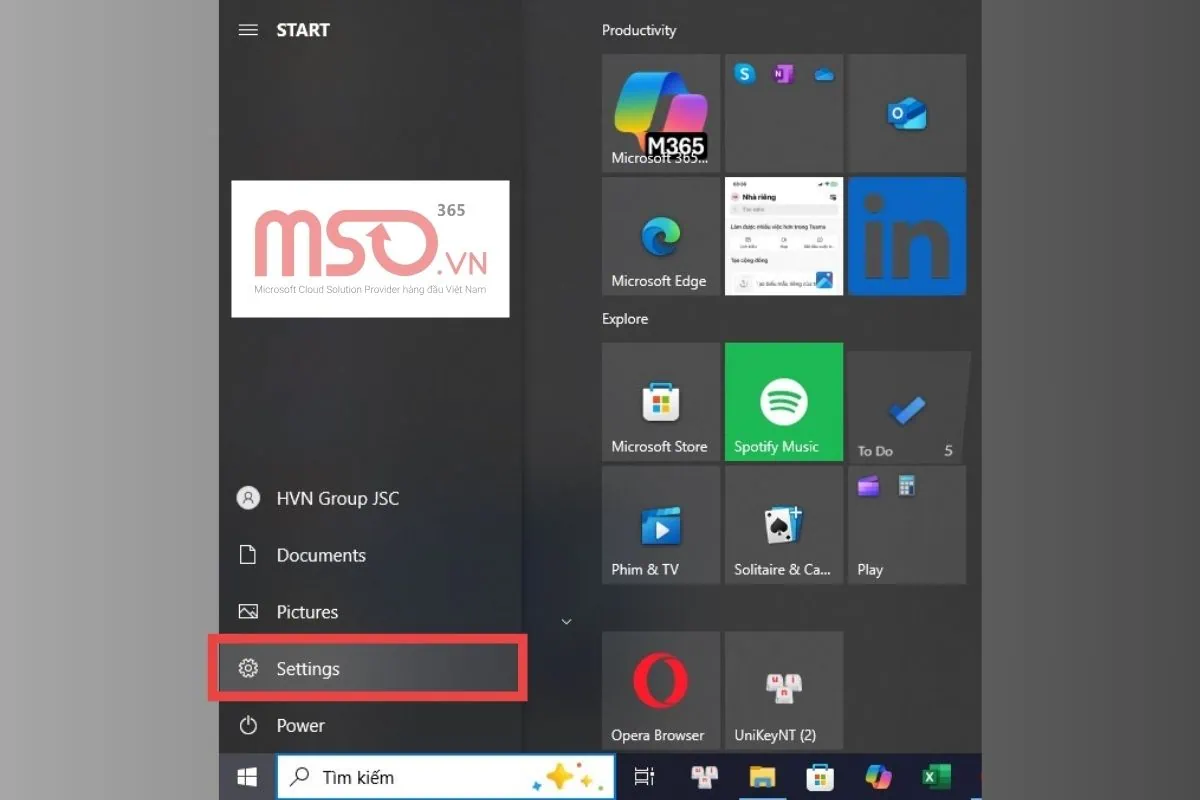This screenshot has height=800, width=1200.
Task: Open the Microsoft 365 Copilot tile
Action: tap(660, 113)
